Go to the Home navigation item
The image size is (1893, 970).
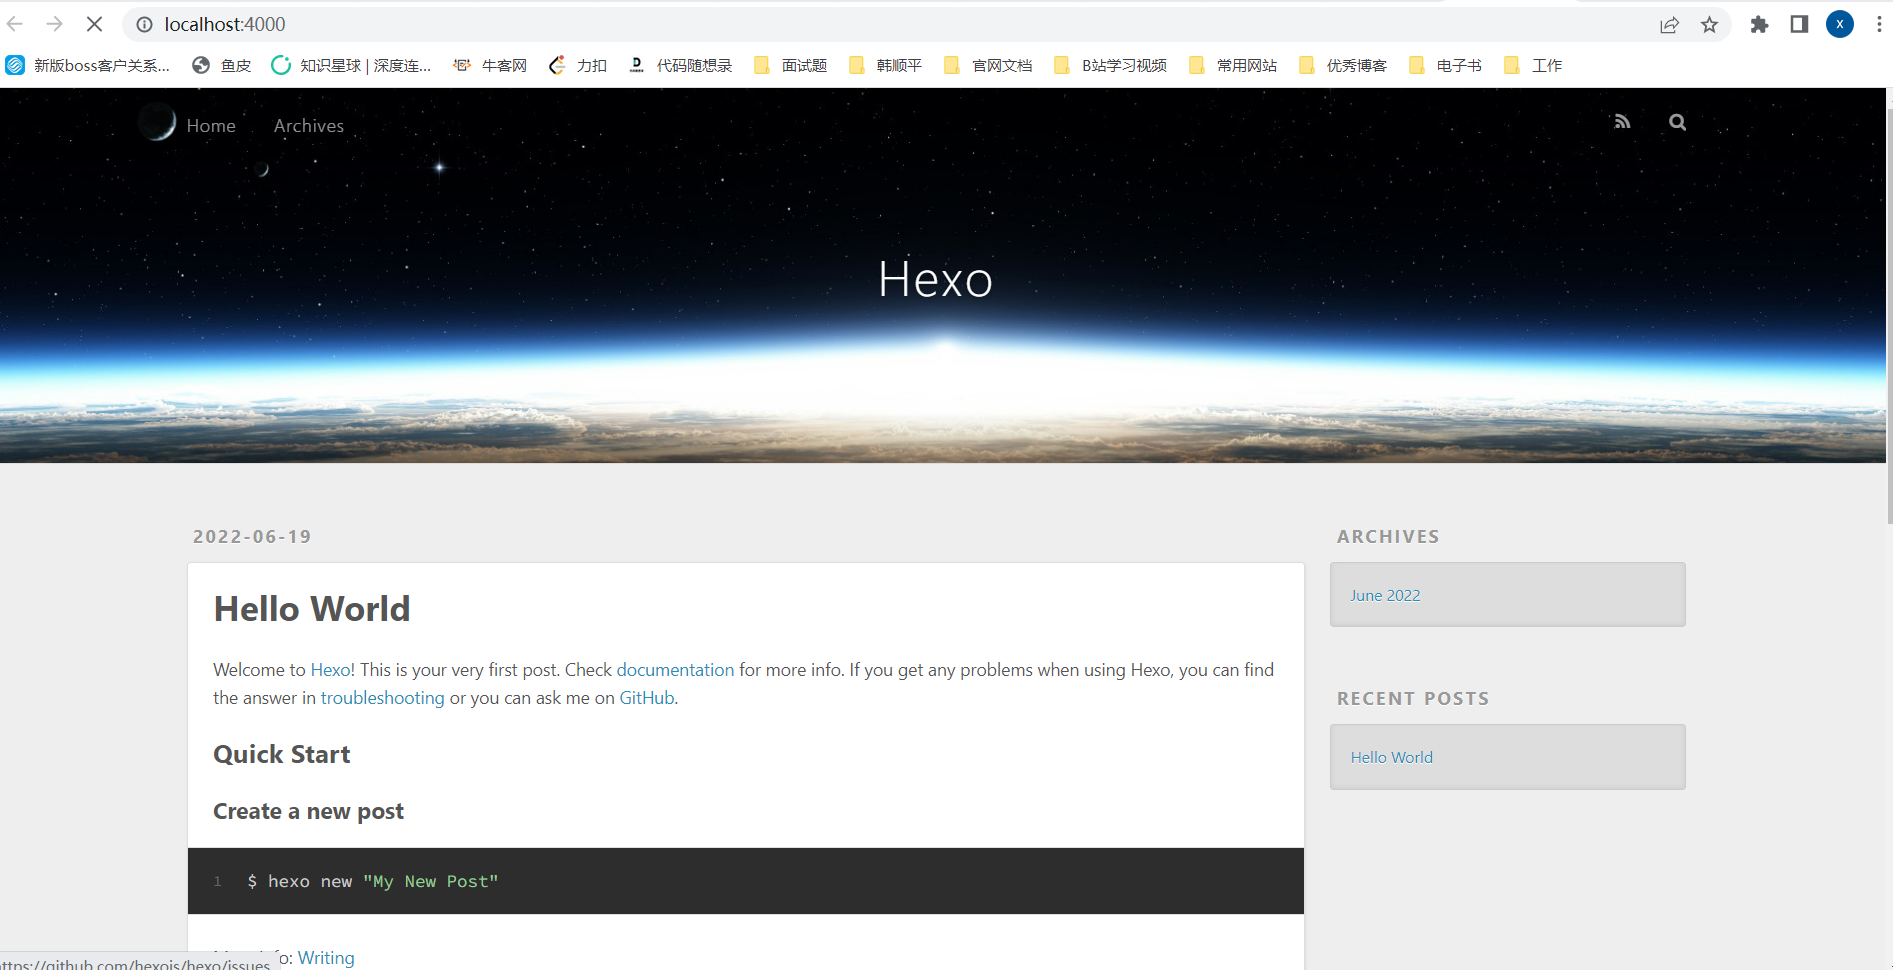(x=210, y=125)
